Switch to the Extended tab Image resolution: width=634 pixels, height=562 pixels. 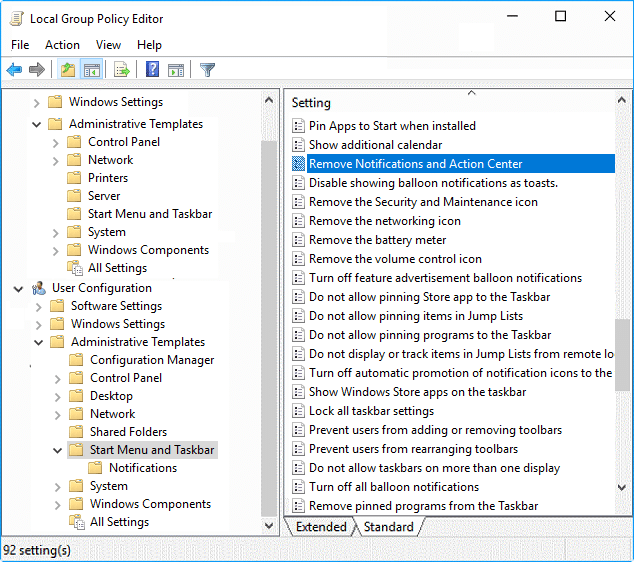[321, 527]
